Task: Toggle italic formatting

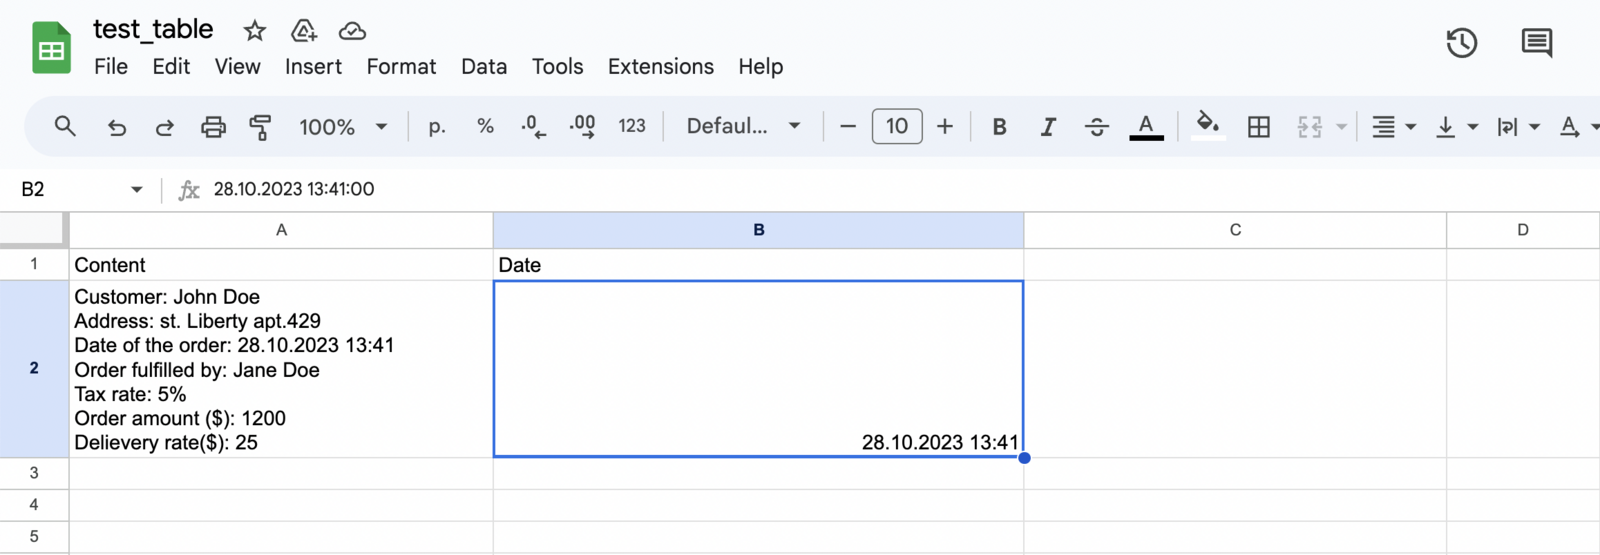Action: tap(1048, 127)
